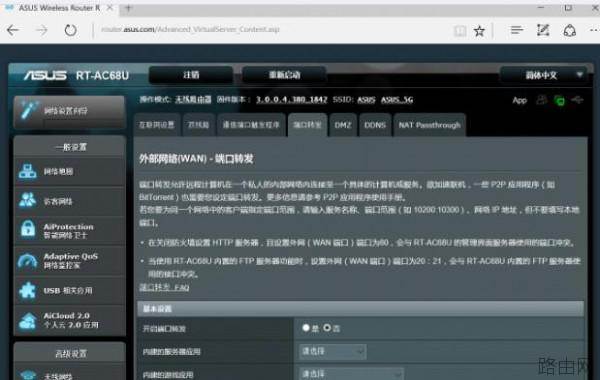
Task: Select the 否 radio button for port forwarding
Action: coord(327,328)
